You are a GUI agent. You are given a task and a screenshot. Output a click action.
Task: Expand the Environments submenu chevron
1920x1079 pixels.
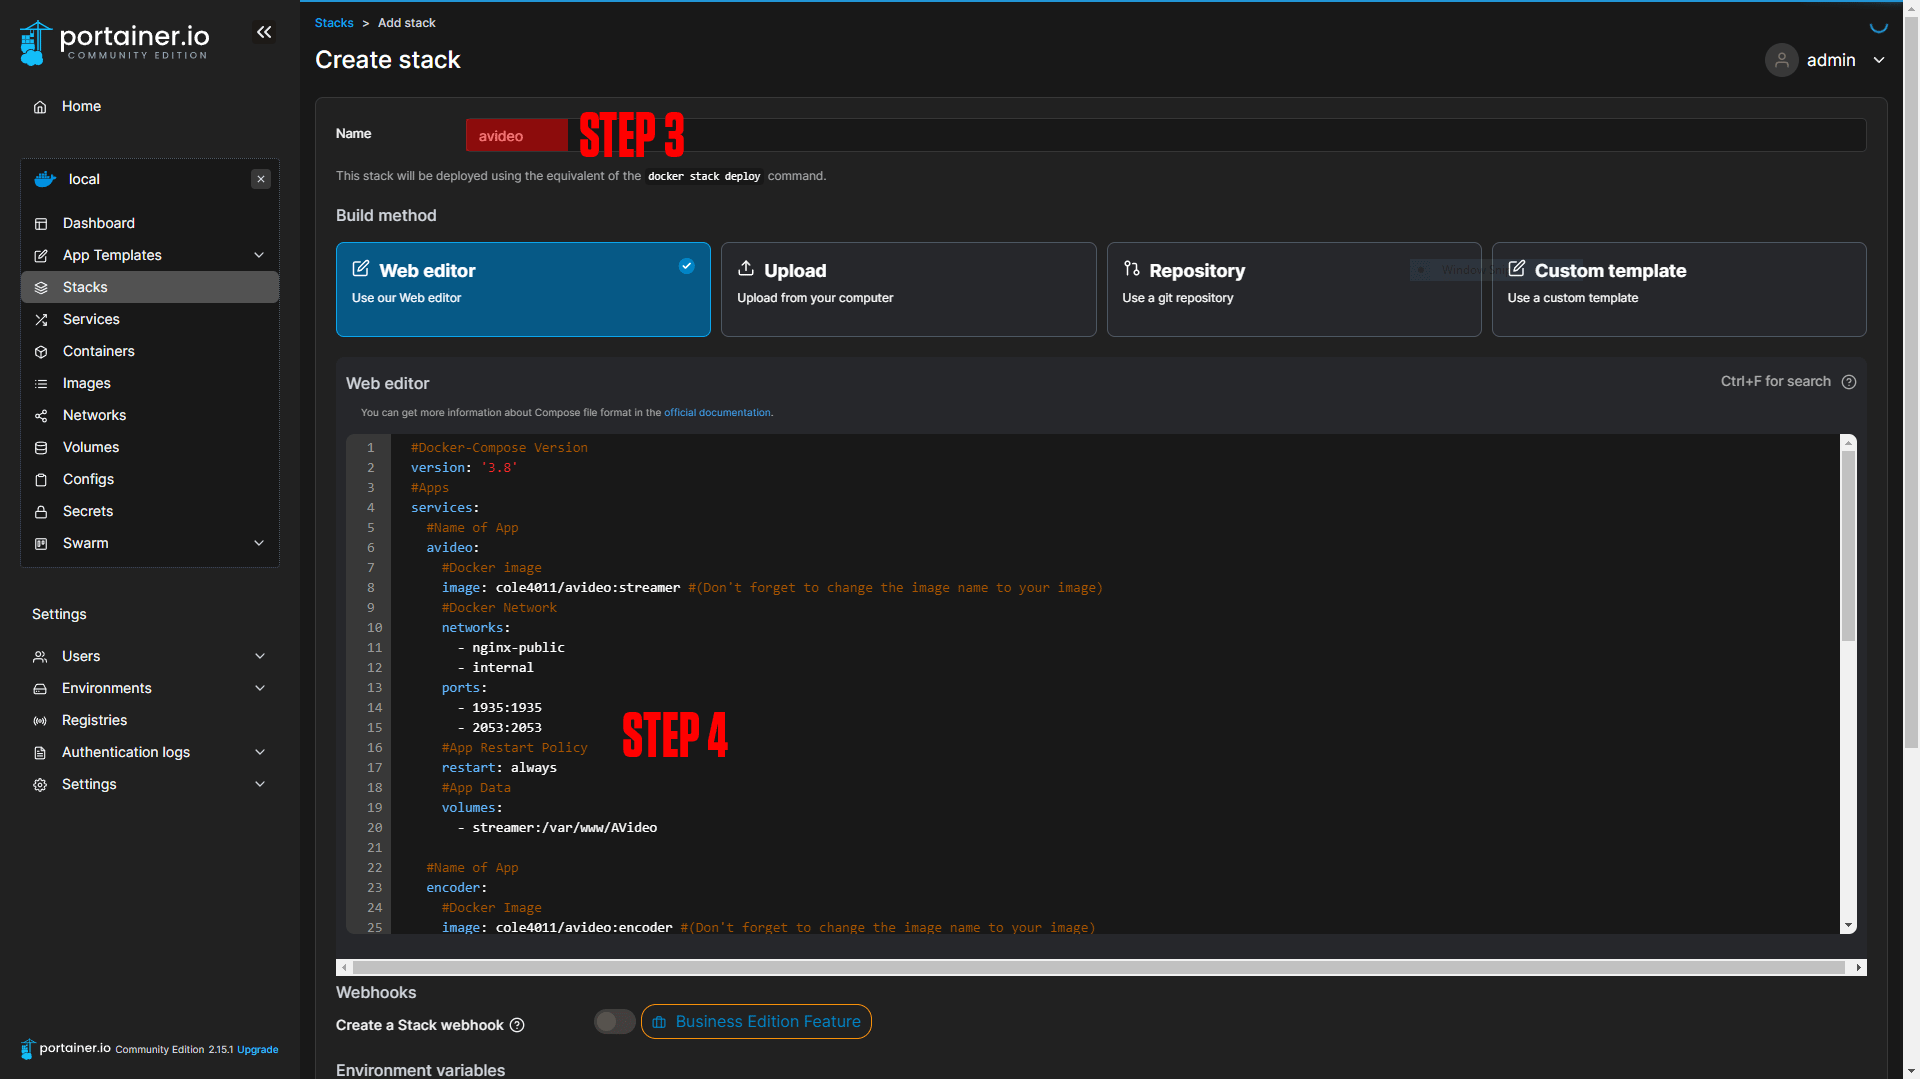pos(260,688)
